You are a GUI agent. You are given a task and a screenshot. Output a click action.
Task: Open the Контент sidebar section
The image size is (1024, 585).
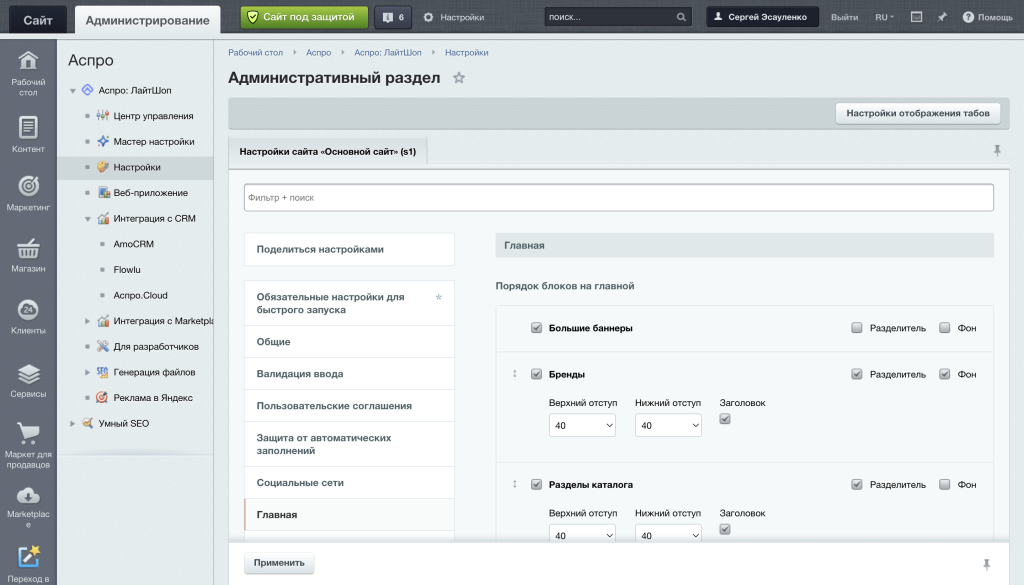pyautogui.click(x=28, y=128)
